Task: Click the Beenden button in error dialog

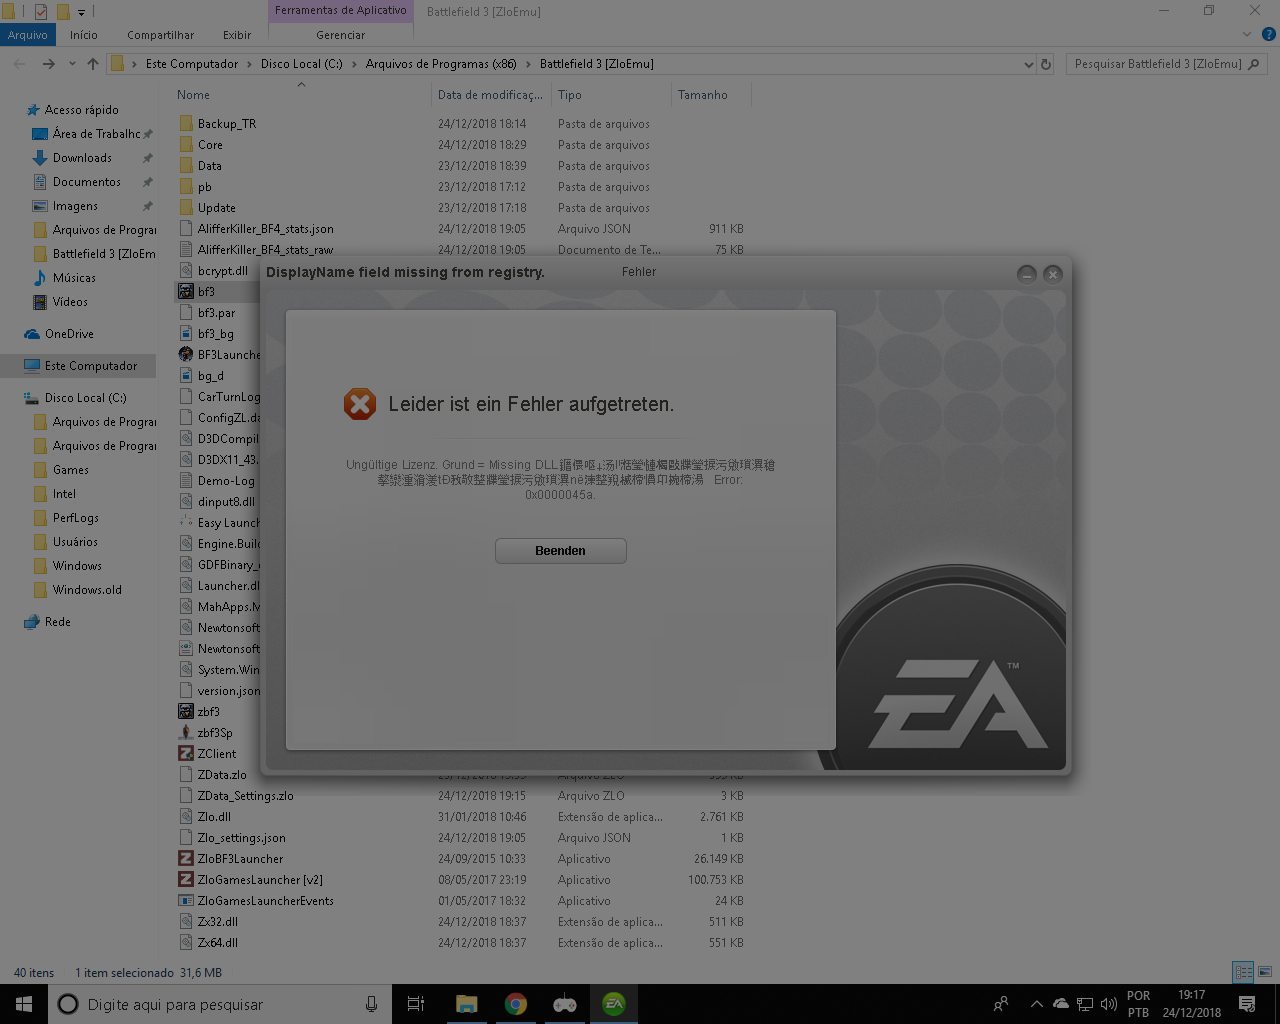Action: coord(560,551)
